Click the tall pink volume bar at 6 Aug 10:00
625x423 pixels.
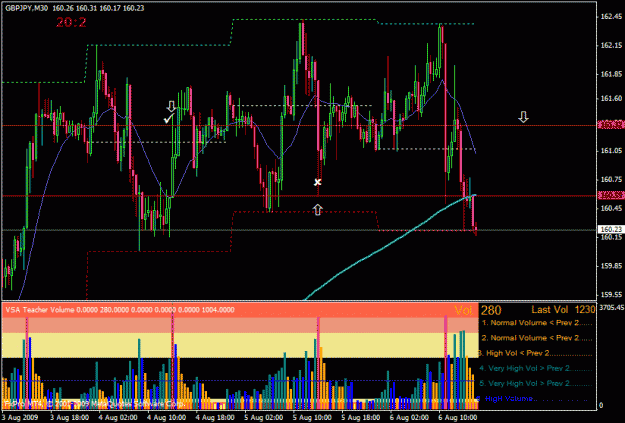pyautogui.click(x=446, y=362)
